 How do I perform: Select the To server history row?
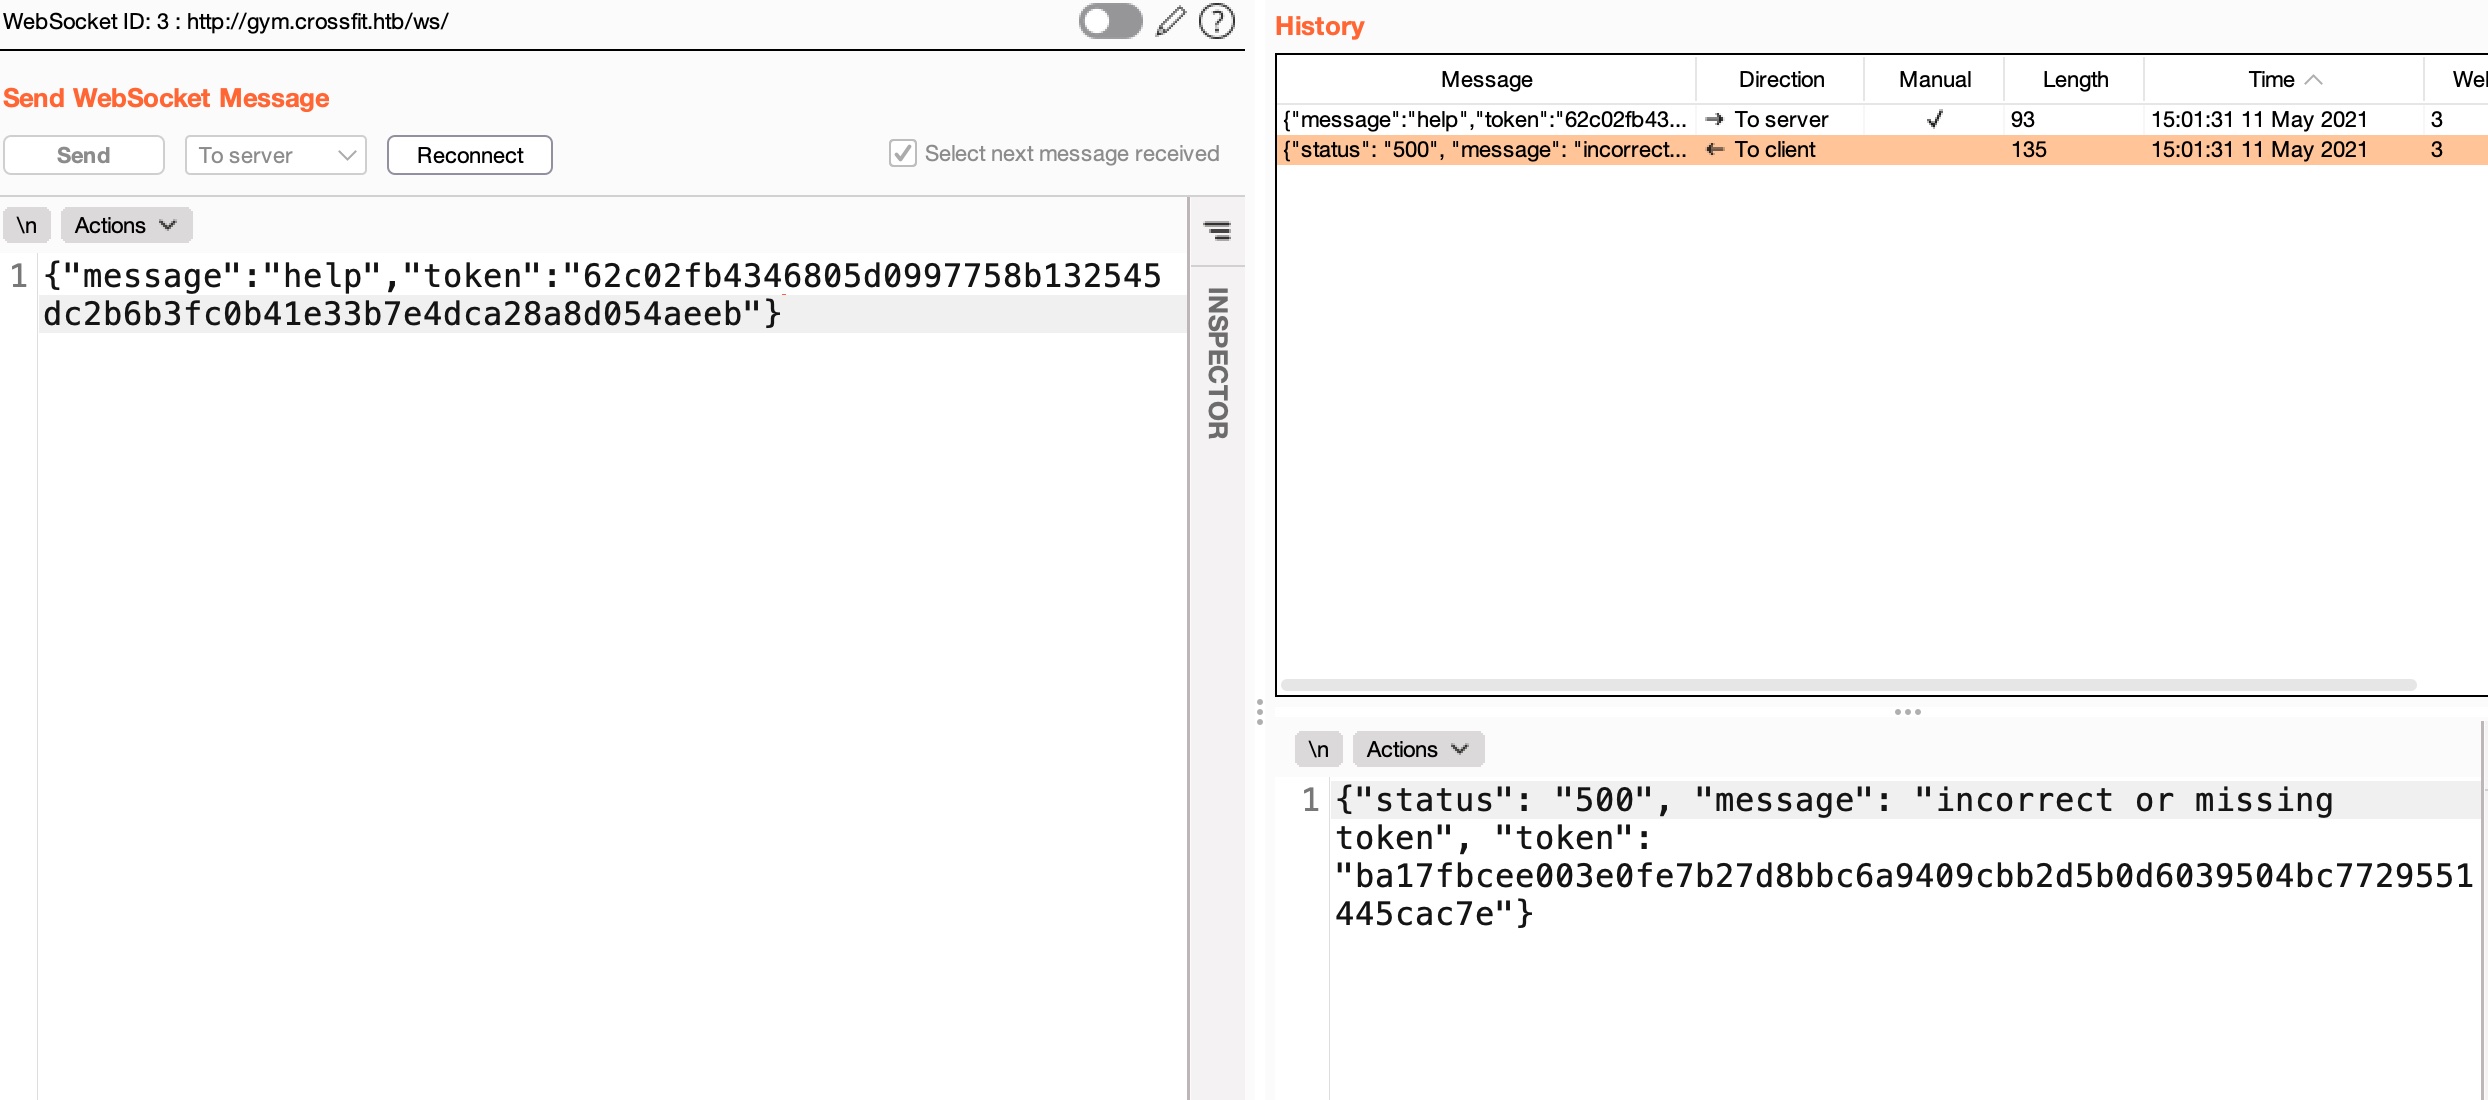(x=1780, y=119)
